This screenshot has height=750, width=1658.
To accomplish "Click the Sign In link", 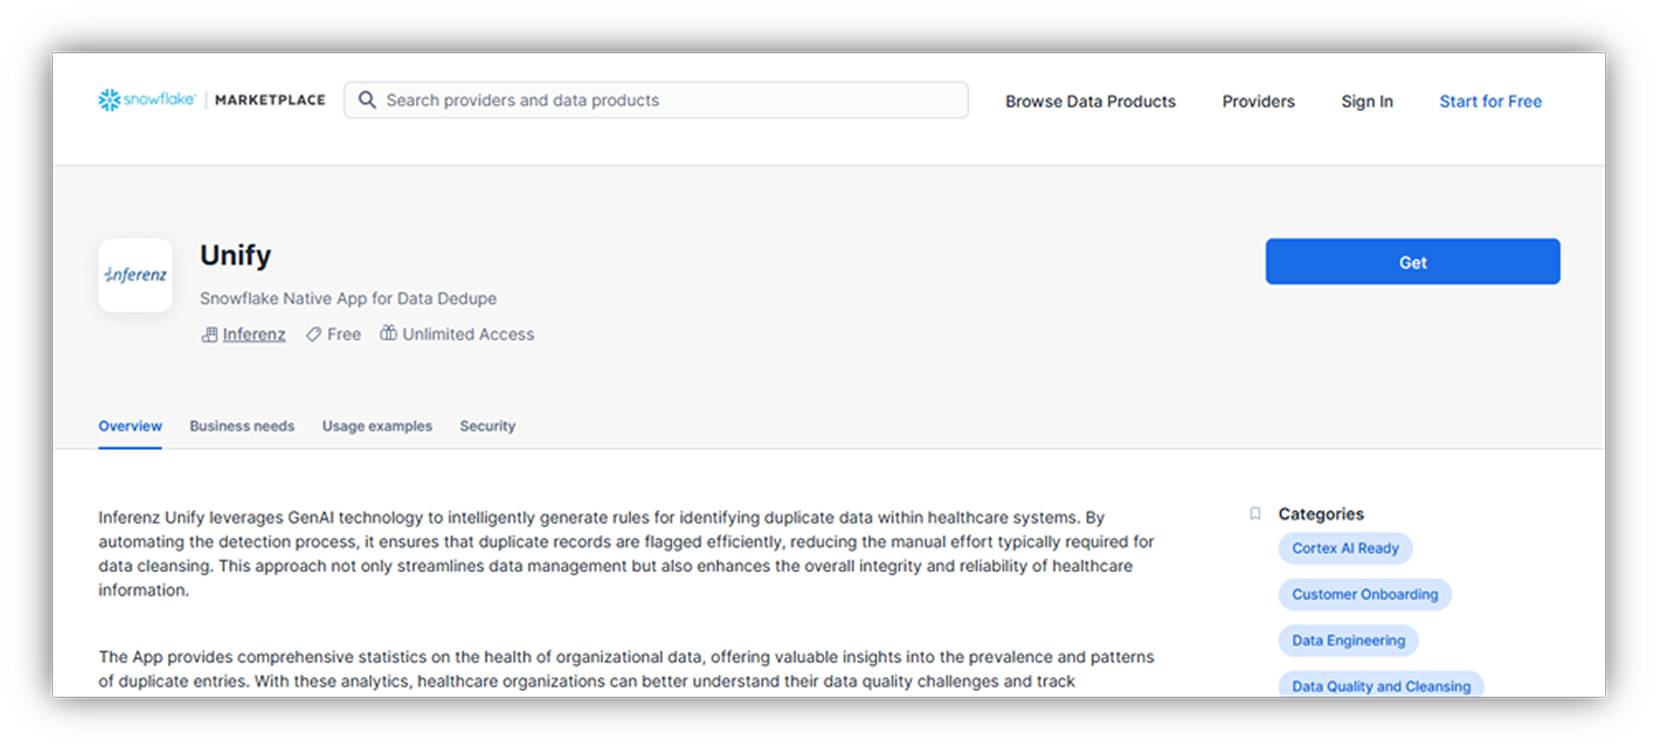I will (1367, 101).
